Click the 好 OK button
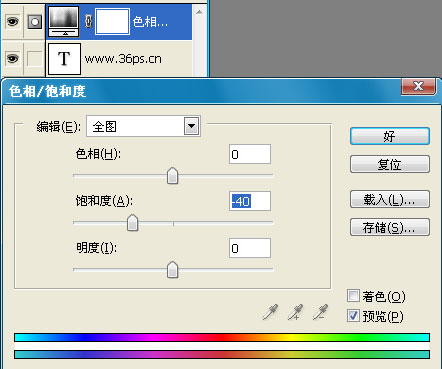The height and width of the screenshot is (369, 442). coord(390,136)
